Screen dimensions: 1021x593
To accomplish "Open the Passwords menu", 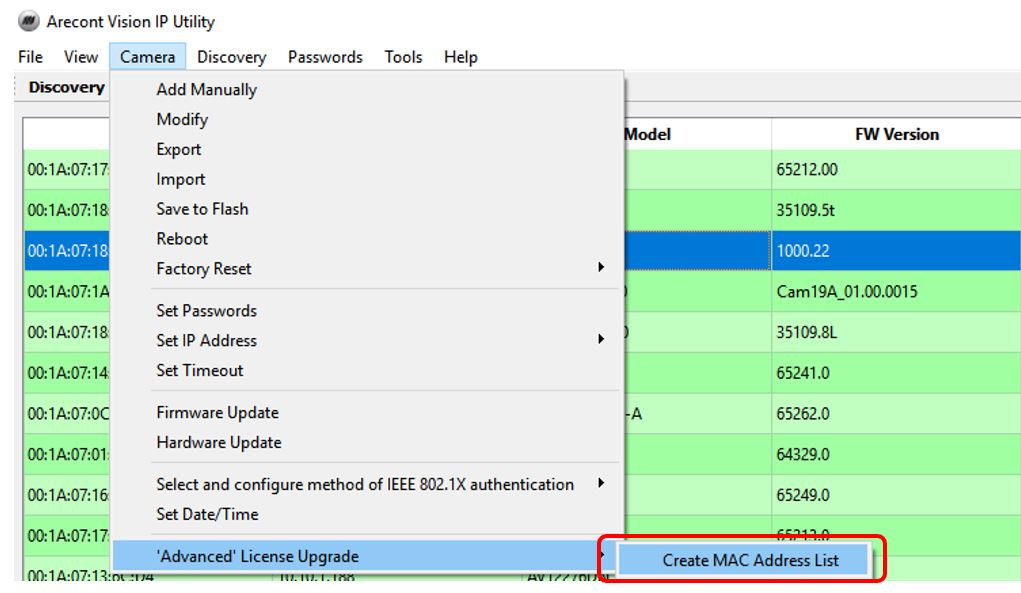I will click(325, 57).
